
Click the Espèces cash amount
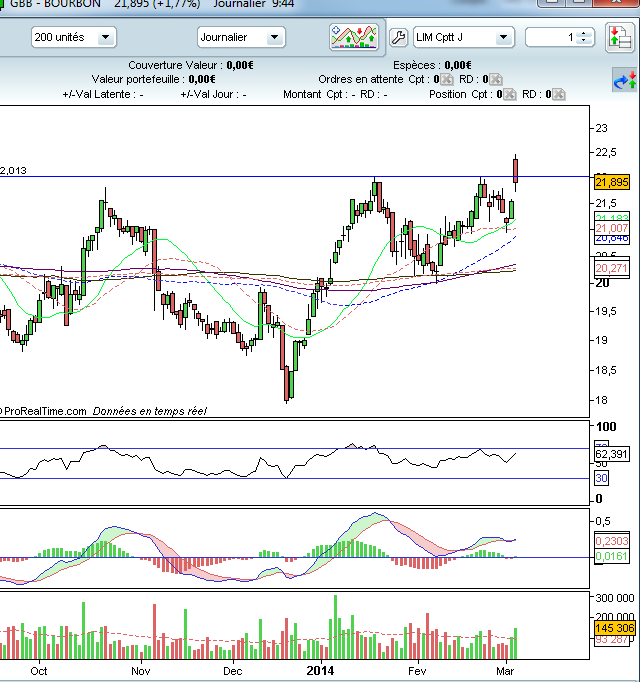coord(457,65)
